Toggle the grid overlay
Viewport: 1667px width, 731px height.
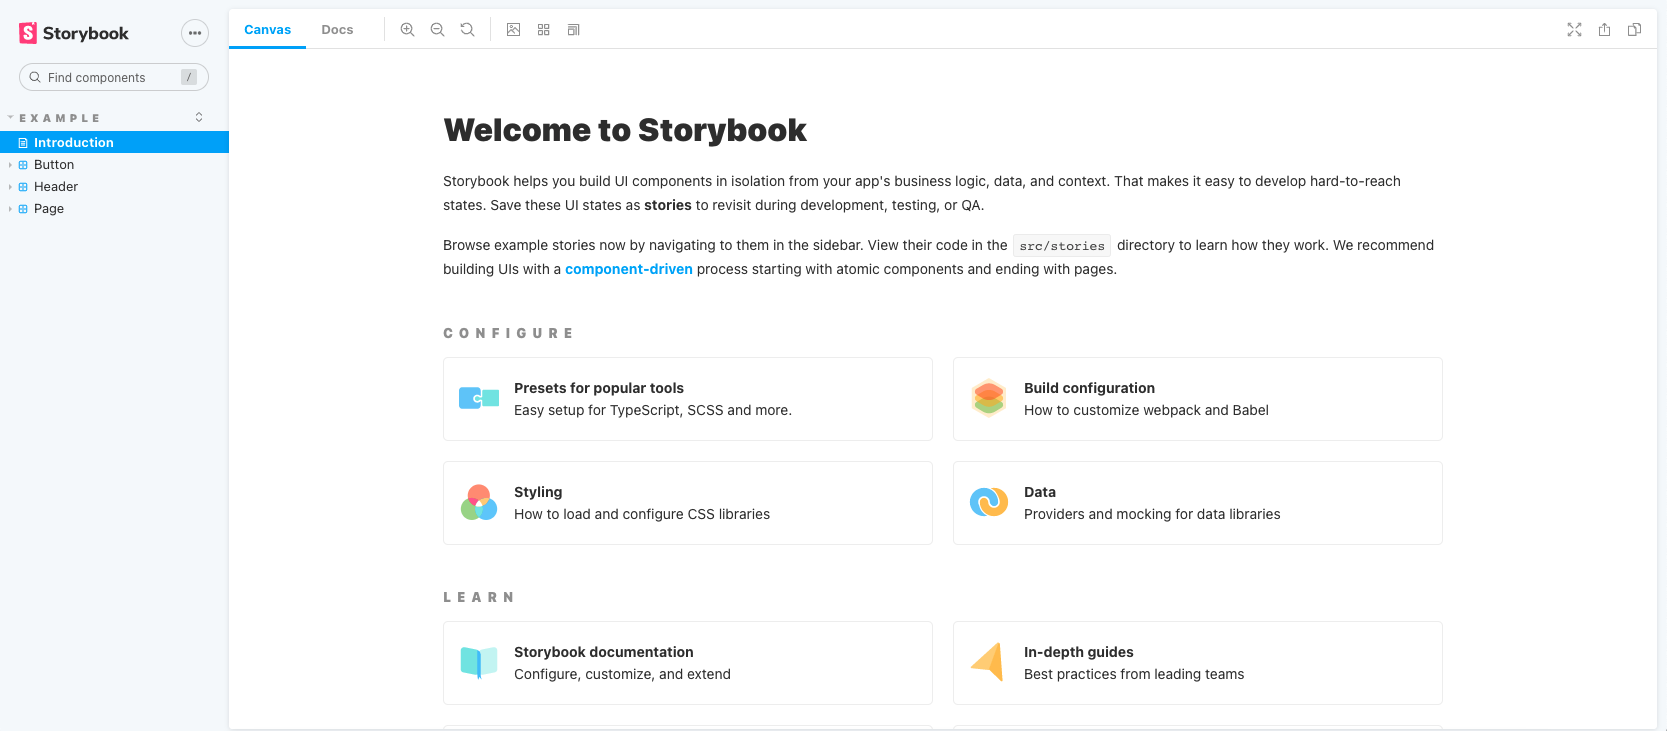(543, 30)
